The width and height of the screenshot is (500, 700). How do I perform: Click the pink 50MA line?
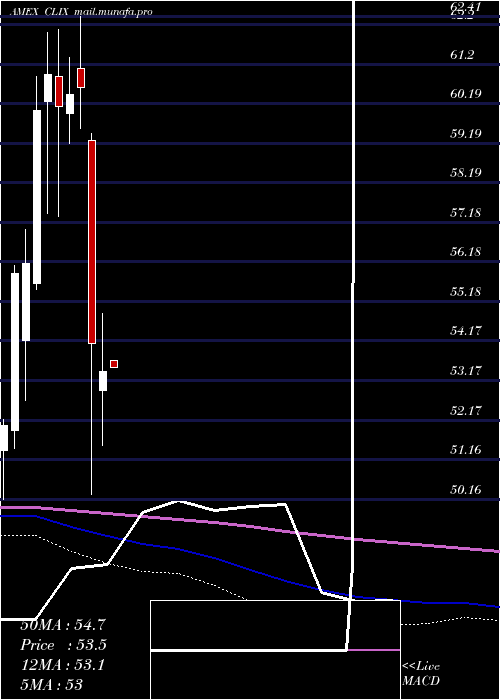[250, 525]
